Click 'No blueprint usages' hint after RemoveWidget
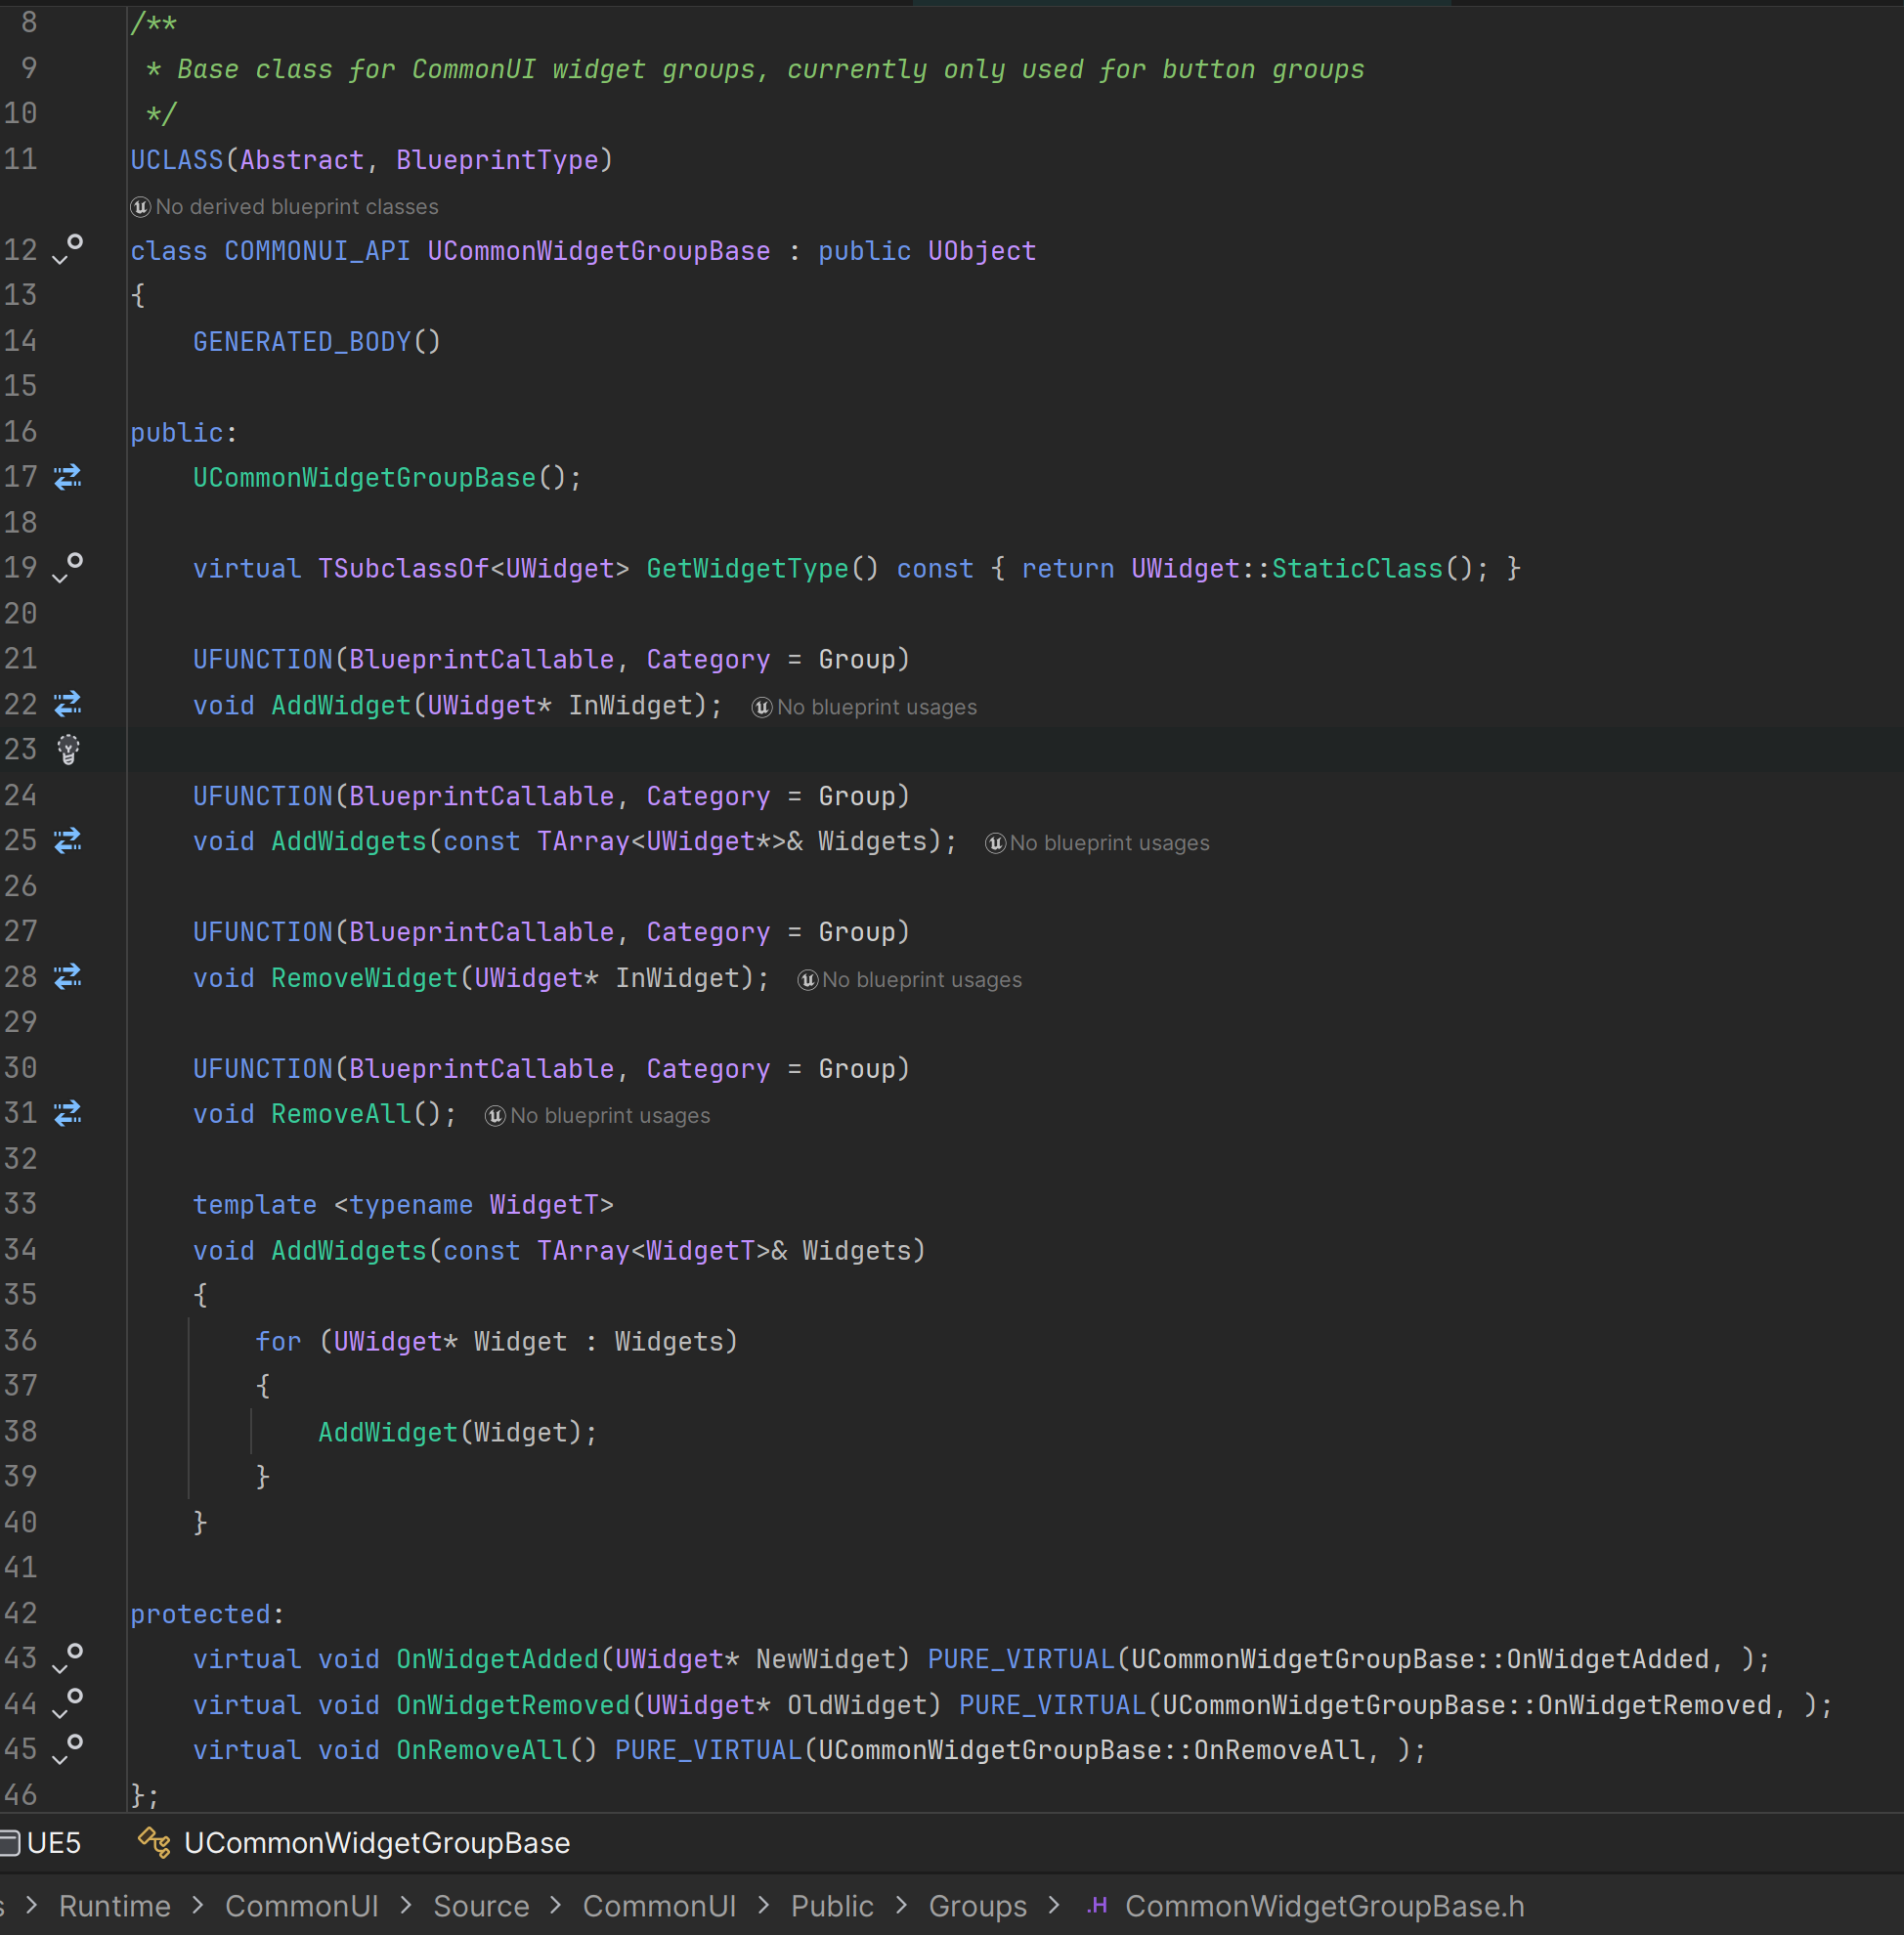The width and height of the screenshot is (1904, 1935). point(922,980)
